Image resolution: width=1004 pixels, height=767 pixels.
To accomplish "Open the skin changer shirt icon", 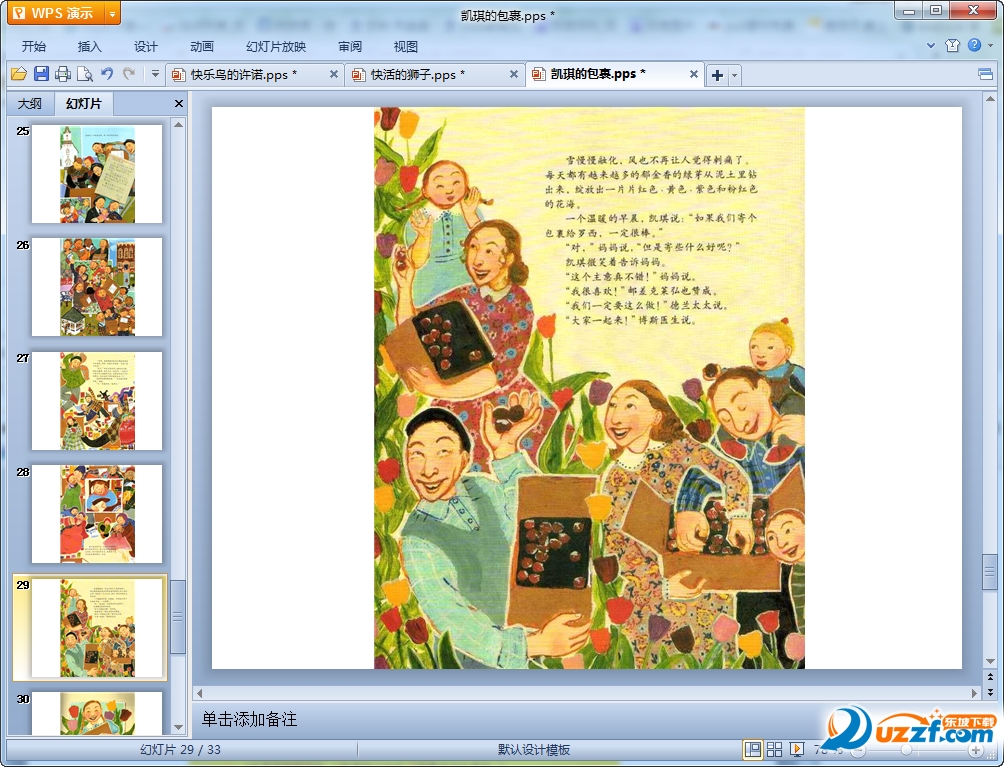I will click(x=952, y=45).
